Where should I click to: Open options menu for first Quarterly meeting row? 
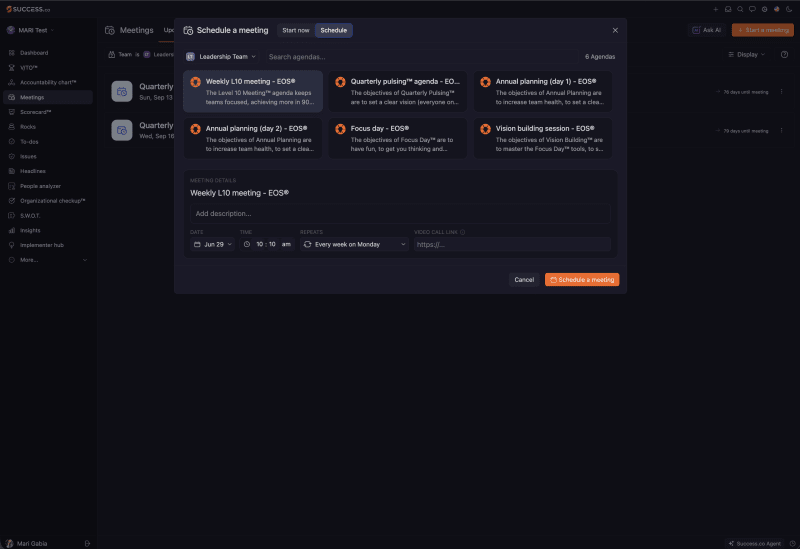(x=781, y=92)
